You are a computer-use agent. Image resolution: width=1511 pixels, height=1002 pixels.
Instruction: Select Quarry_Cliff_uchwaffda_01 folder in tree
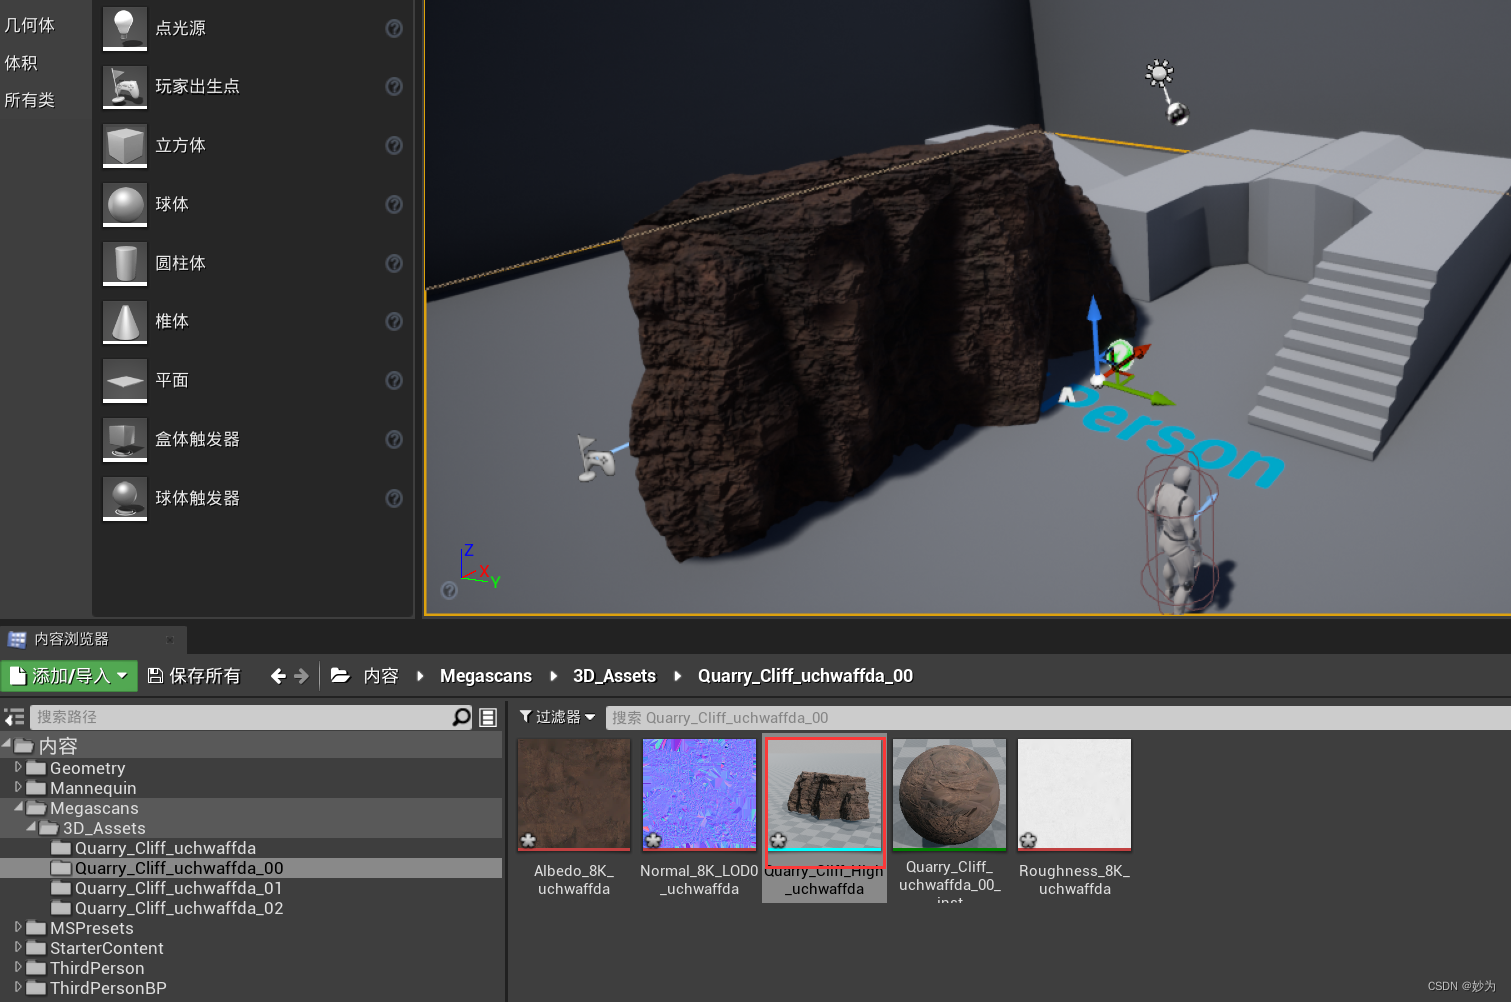click(178, 888)
